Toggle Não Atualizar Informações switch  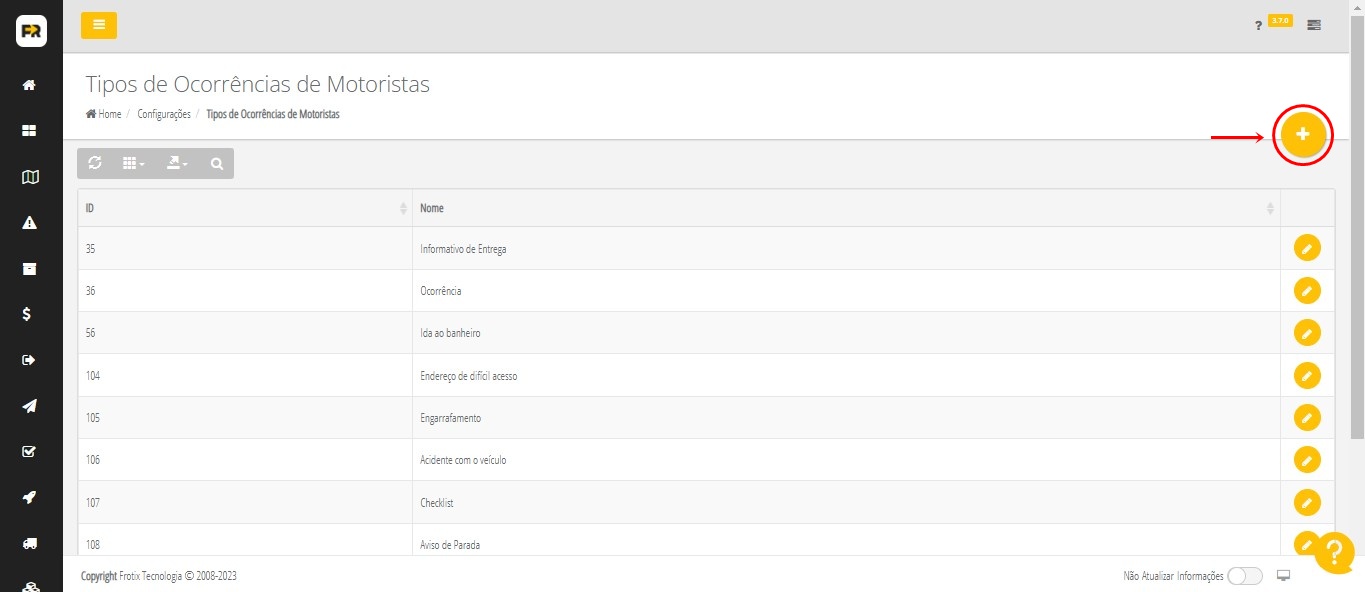[x=1244, y=576]
